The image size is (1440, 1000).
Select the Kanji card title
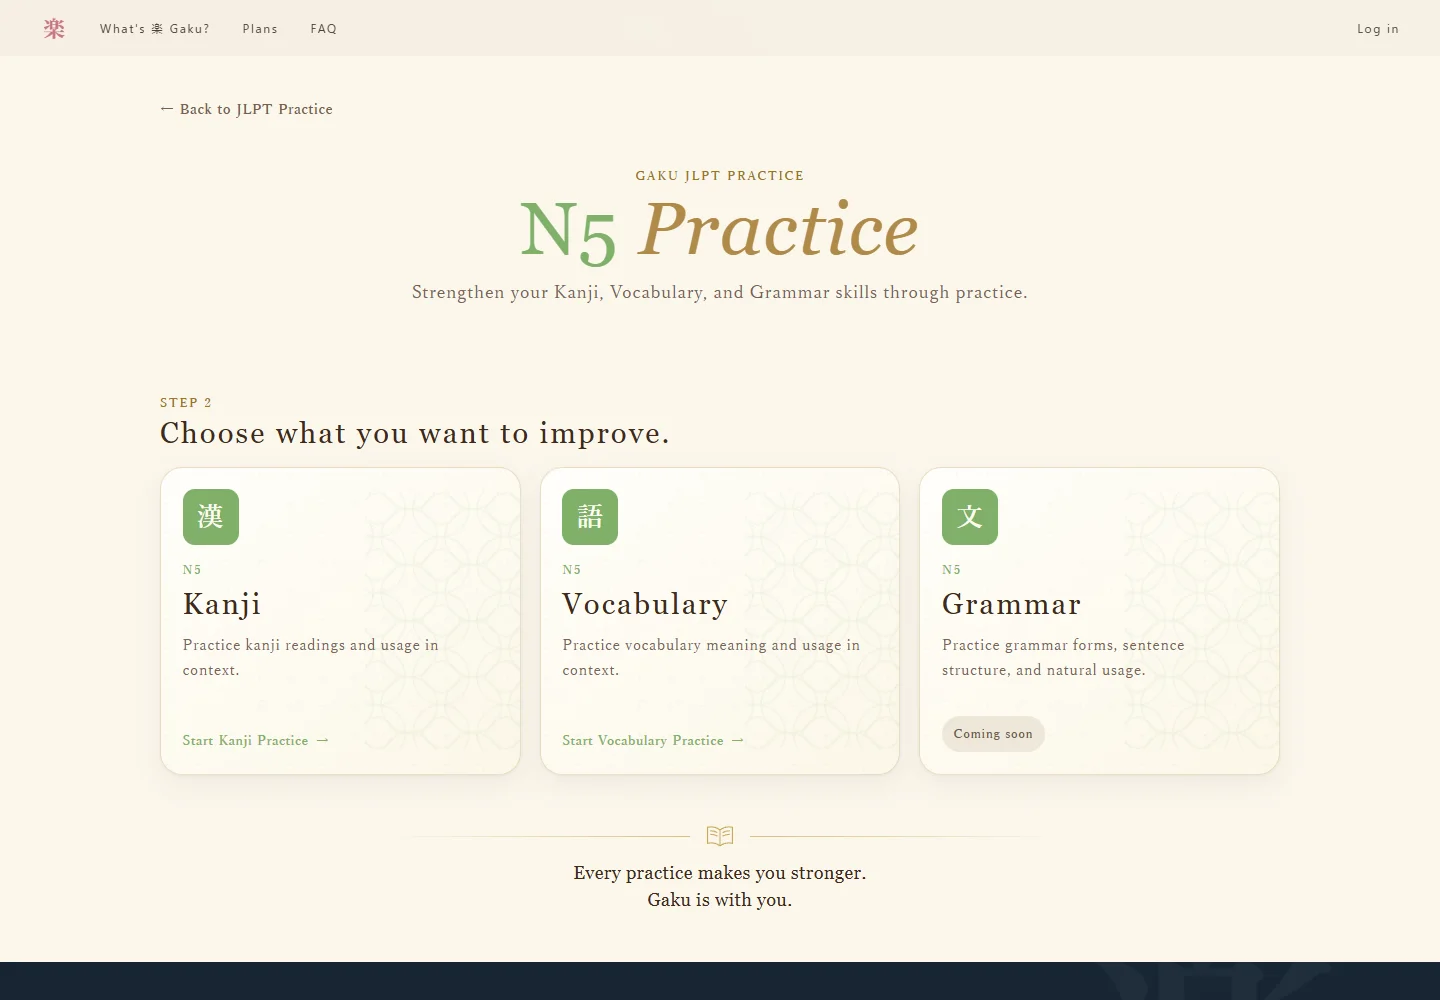coord(222,604)
